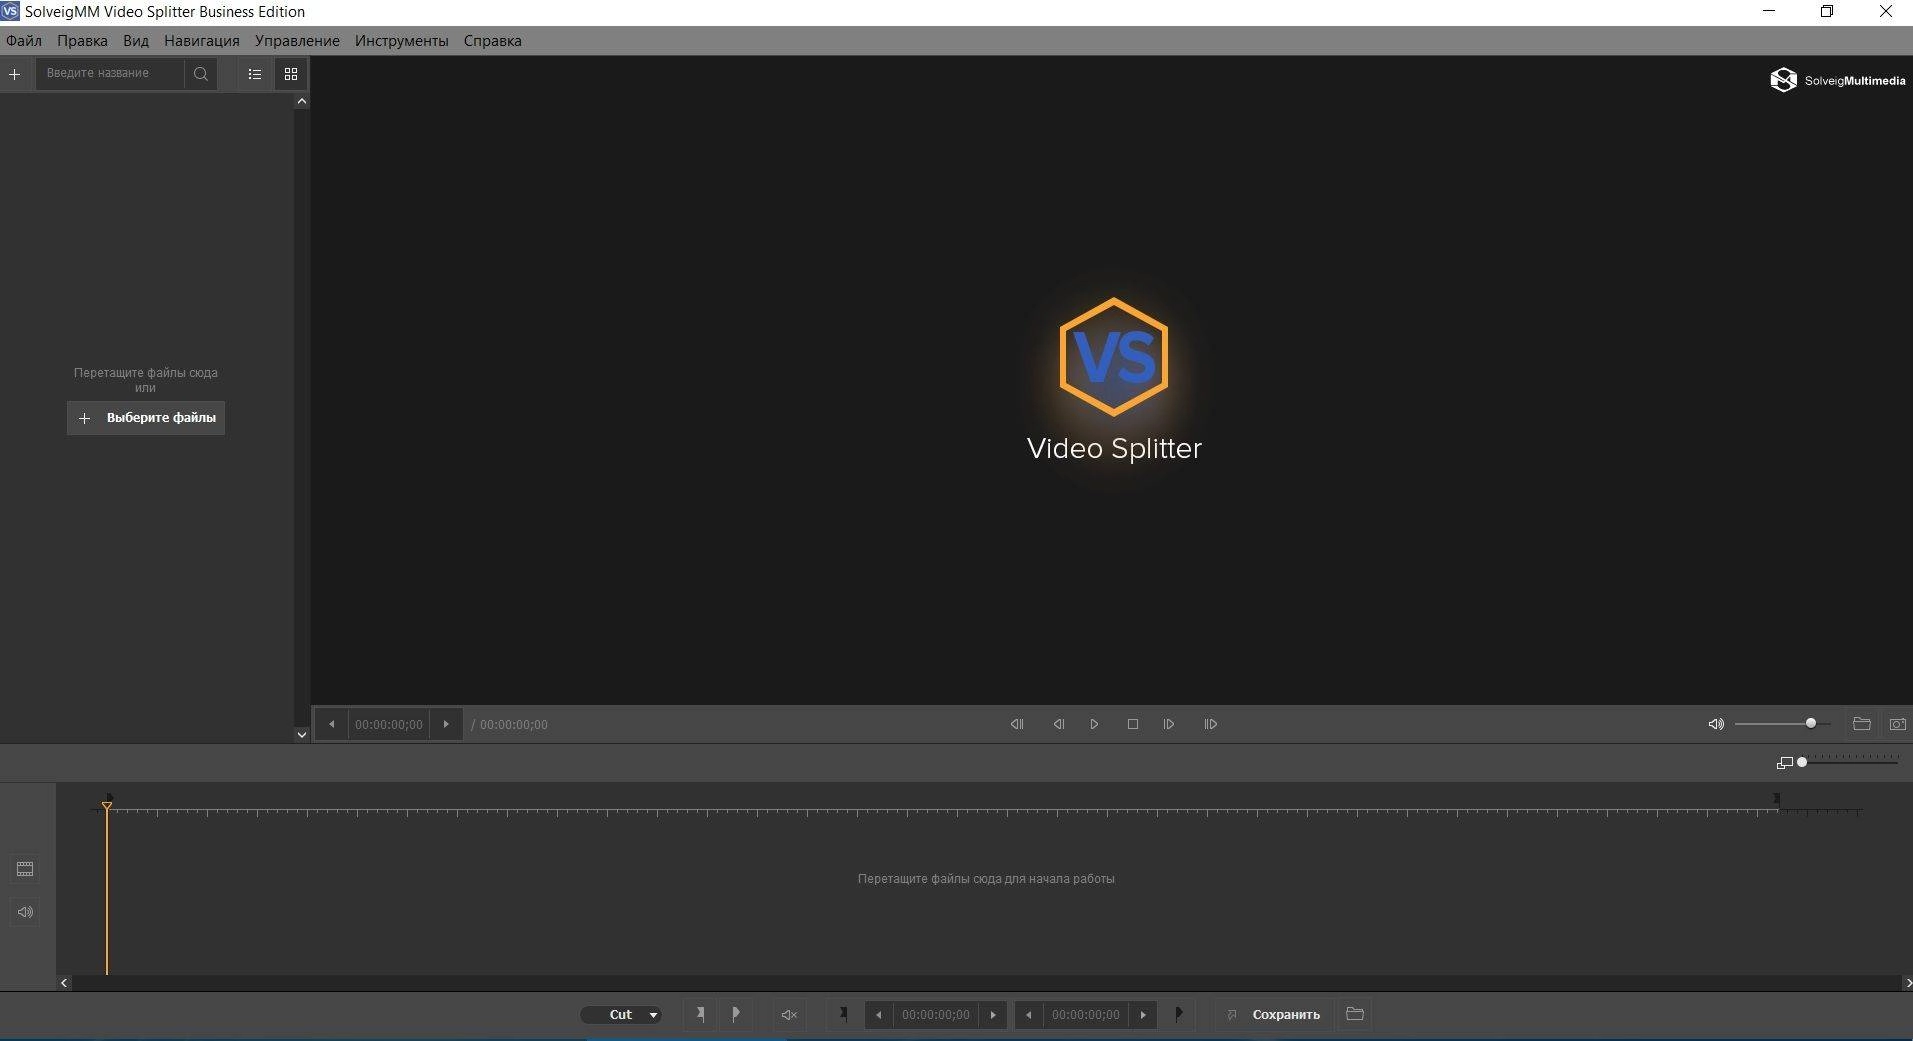Open the Вид menu

136,41
